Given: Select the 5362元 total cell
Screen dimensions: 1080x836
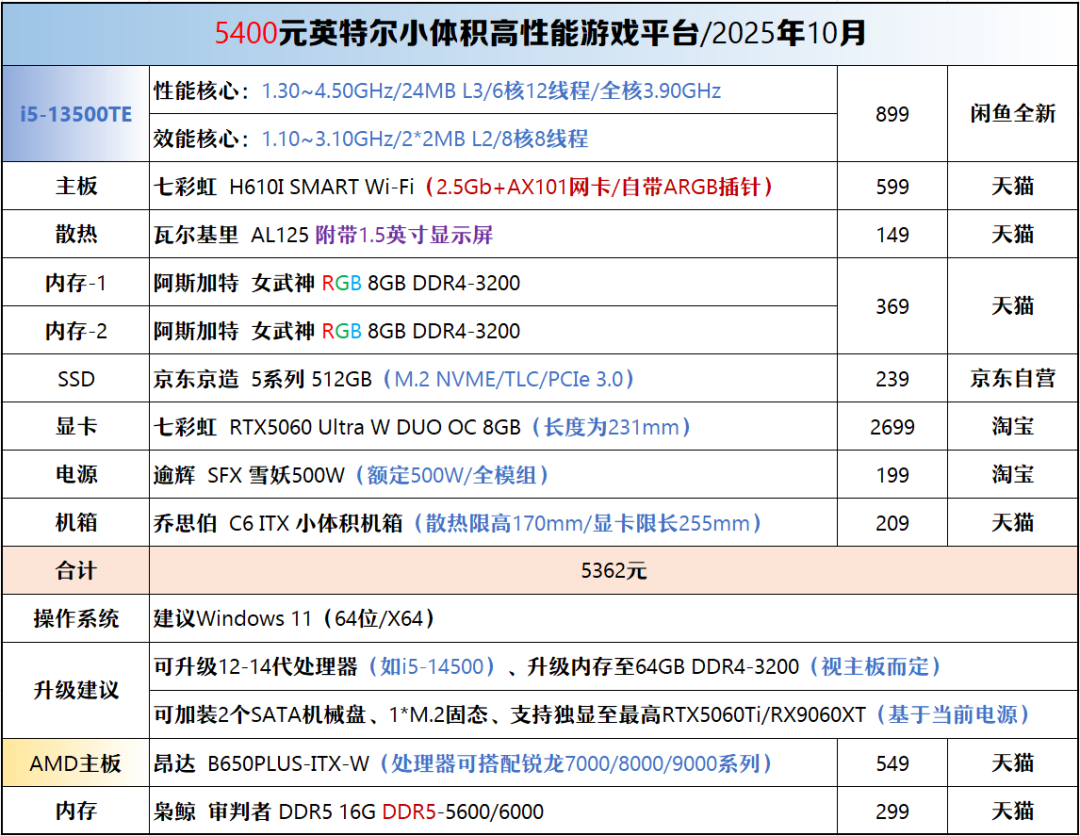Looking at the screenshot, I should click(x=613, y=571).
